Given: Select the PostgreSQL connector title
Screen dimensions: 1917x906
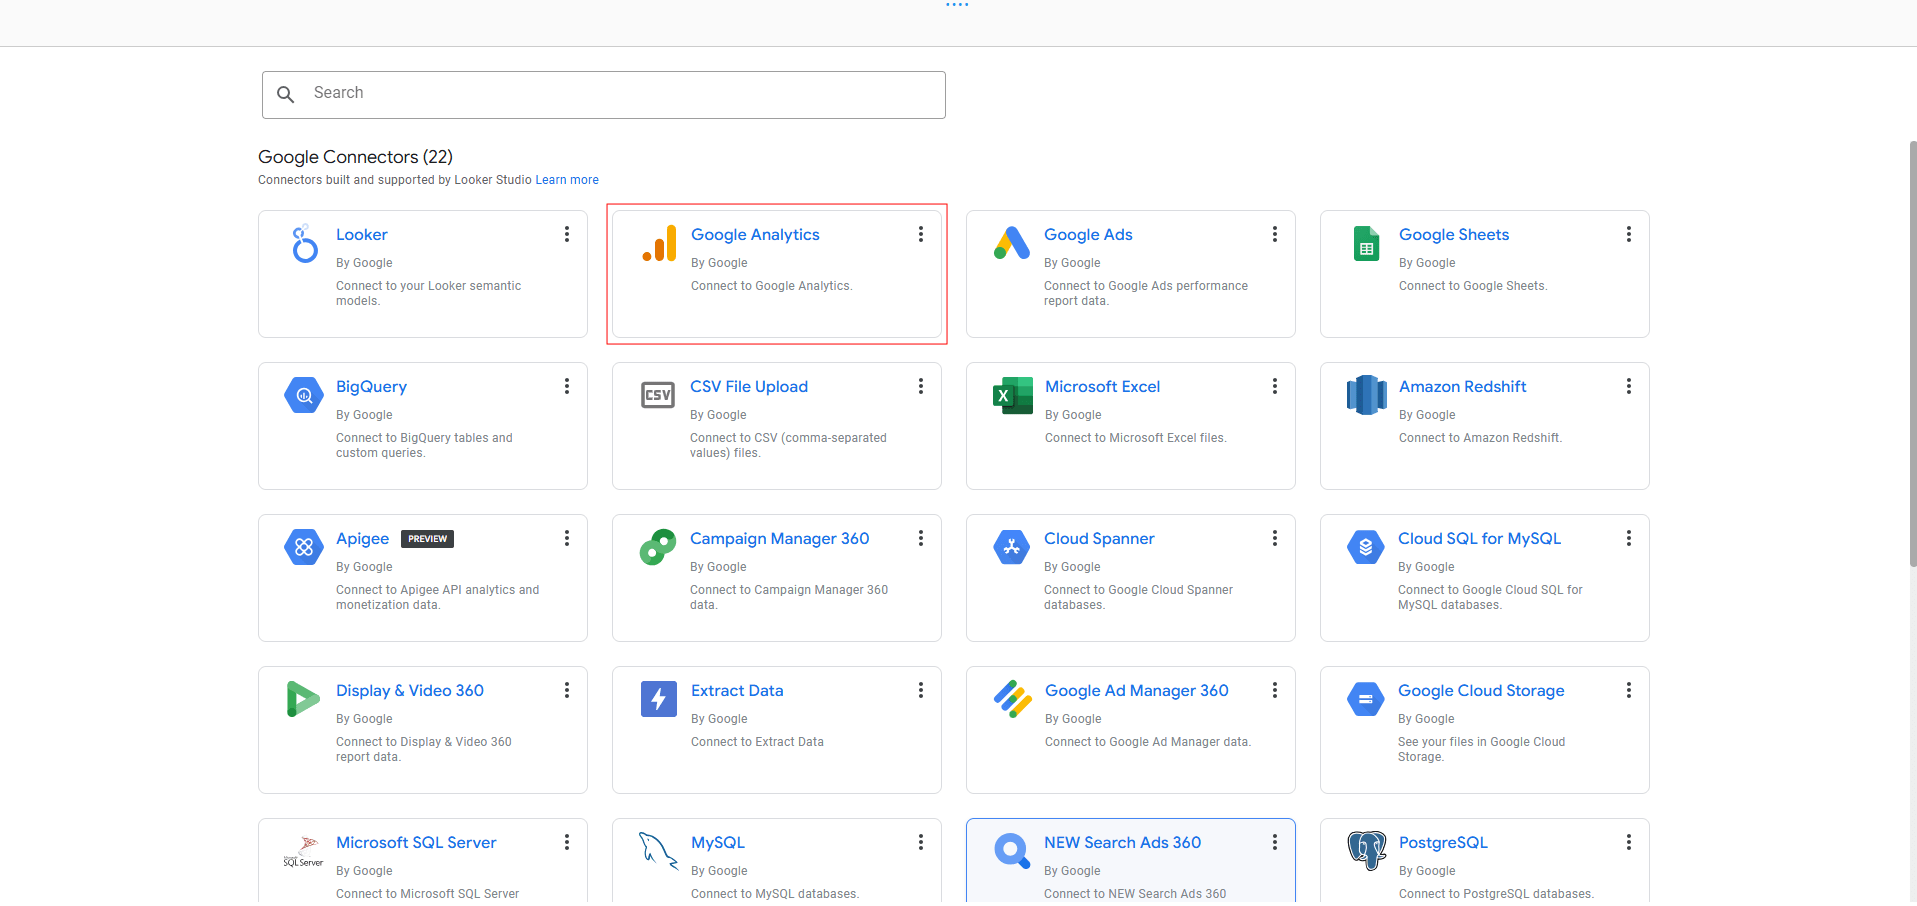Looking at the screenshot, I should 1443,842.
